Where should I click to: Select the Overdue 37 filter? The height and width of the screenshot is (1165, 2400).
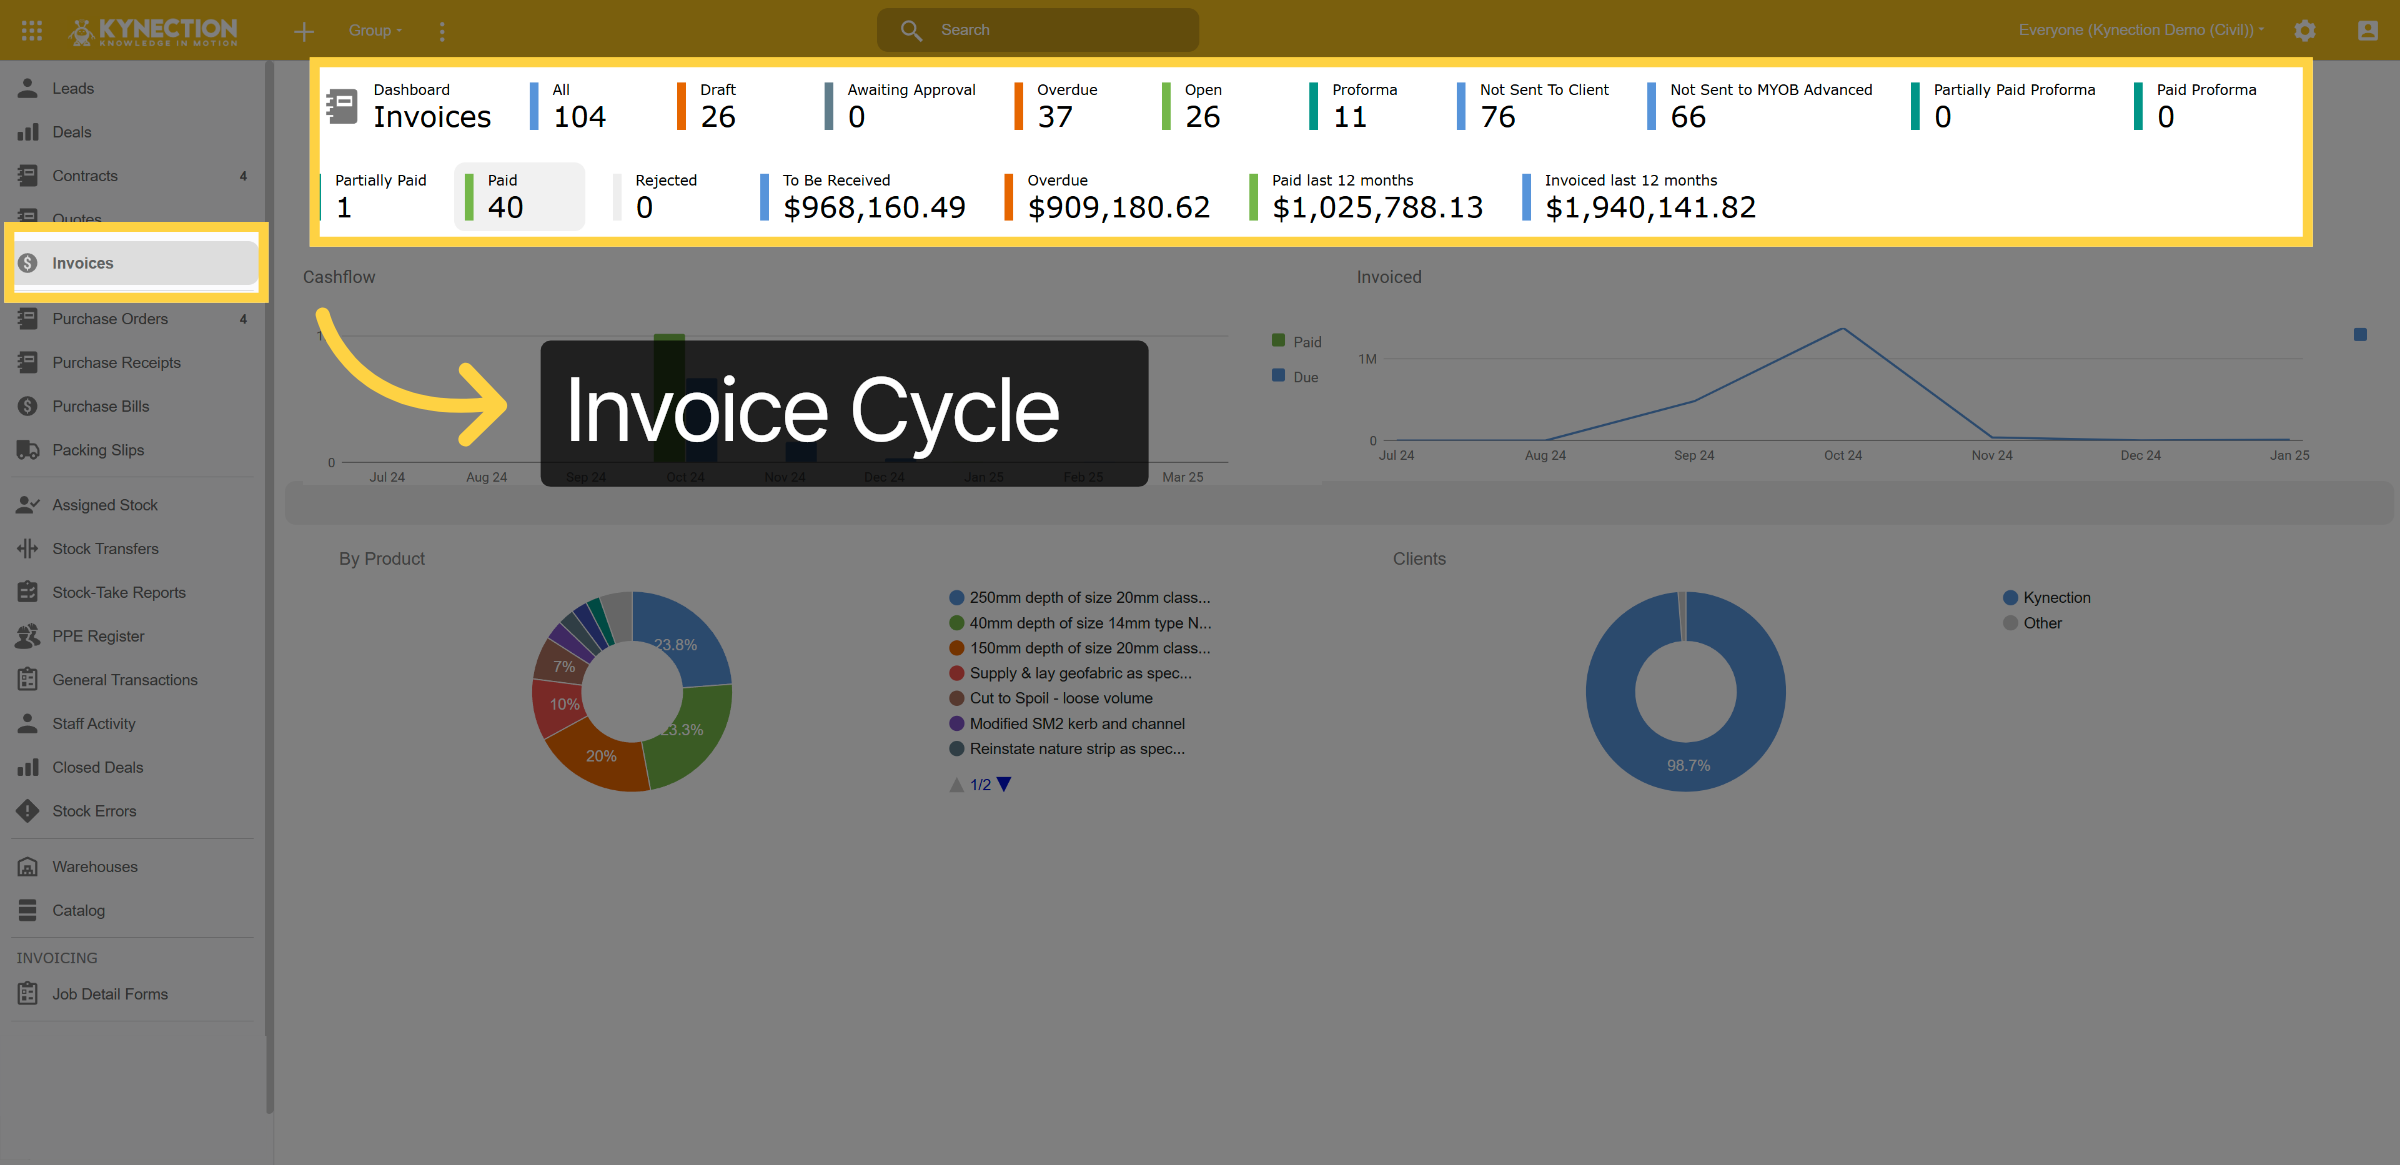coord(1057,106)
